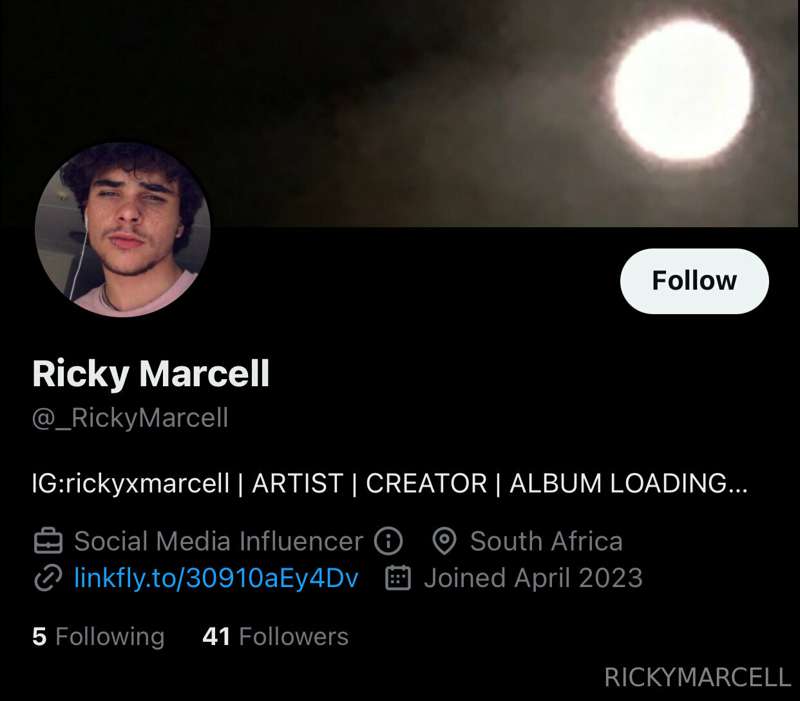
Task: Click the location pin icon
Action: tap(444, 542)
